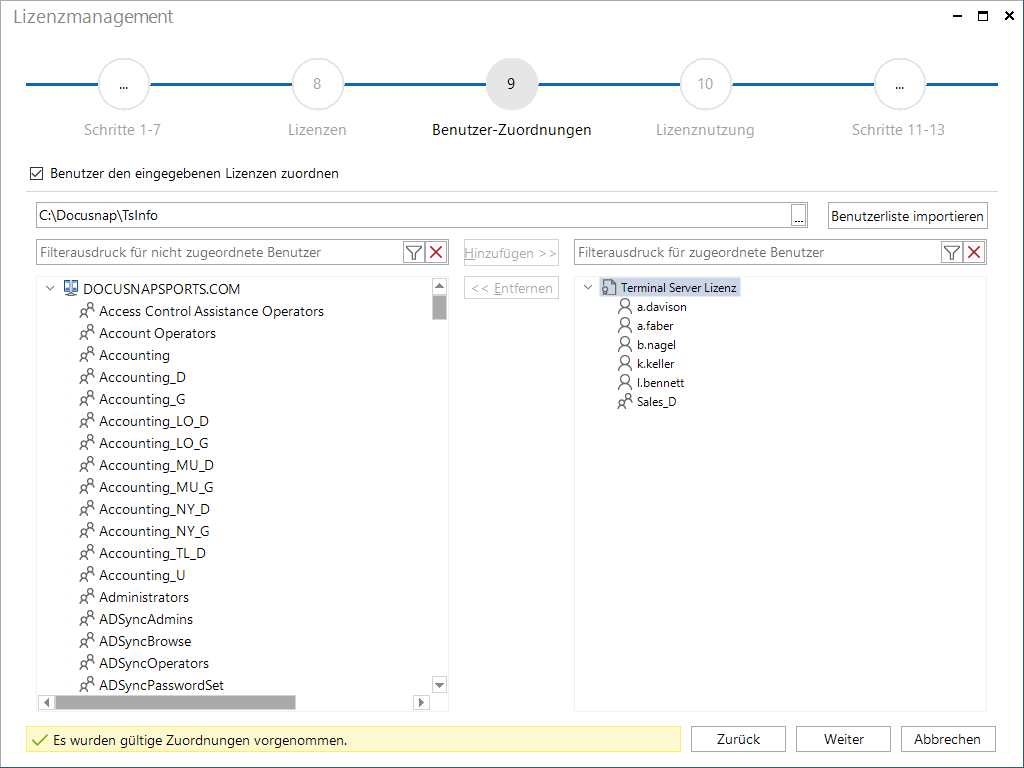Screen dimensions: 1024x768
Task: Click group icon beside Accounting_NY_G
Action: point(87,530)
